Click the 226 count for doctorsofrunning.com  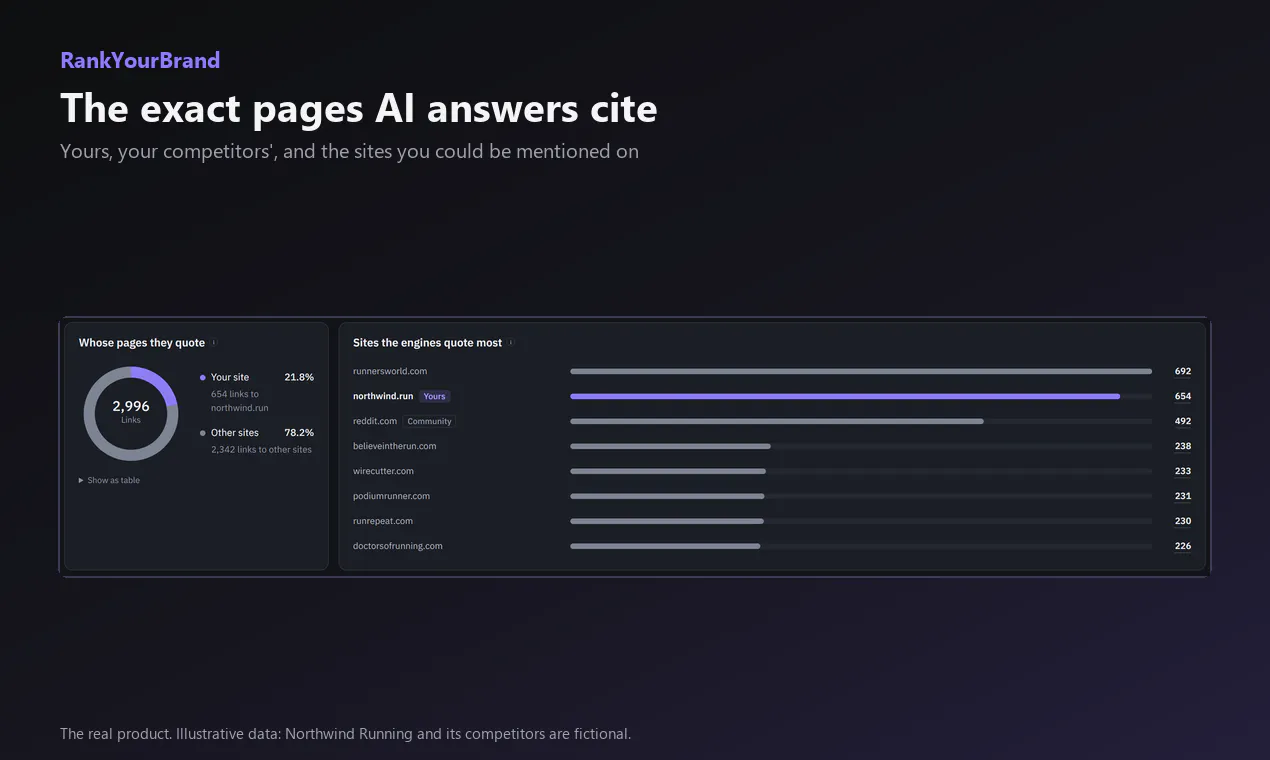click(x=1183, y=546)
